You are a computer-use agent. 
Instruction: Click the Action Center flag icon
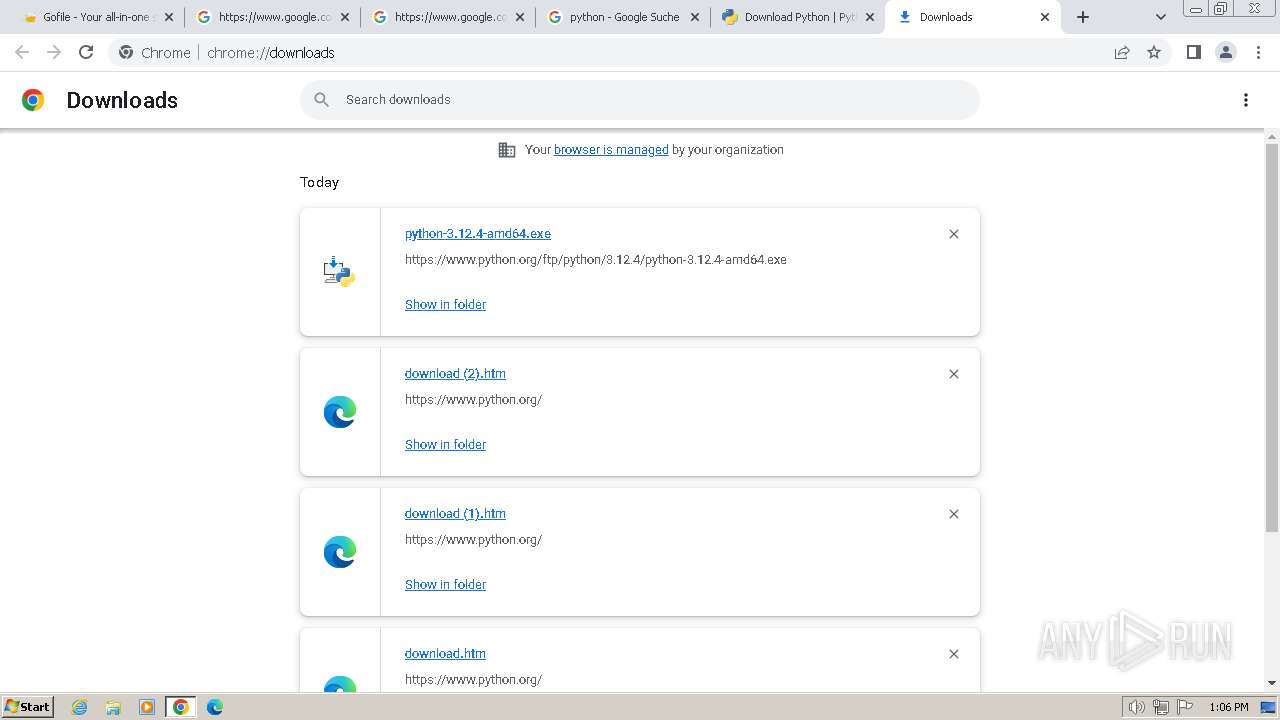click(x=1185, y=707)
